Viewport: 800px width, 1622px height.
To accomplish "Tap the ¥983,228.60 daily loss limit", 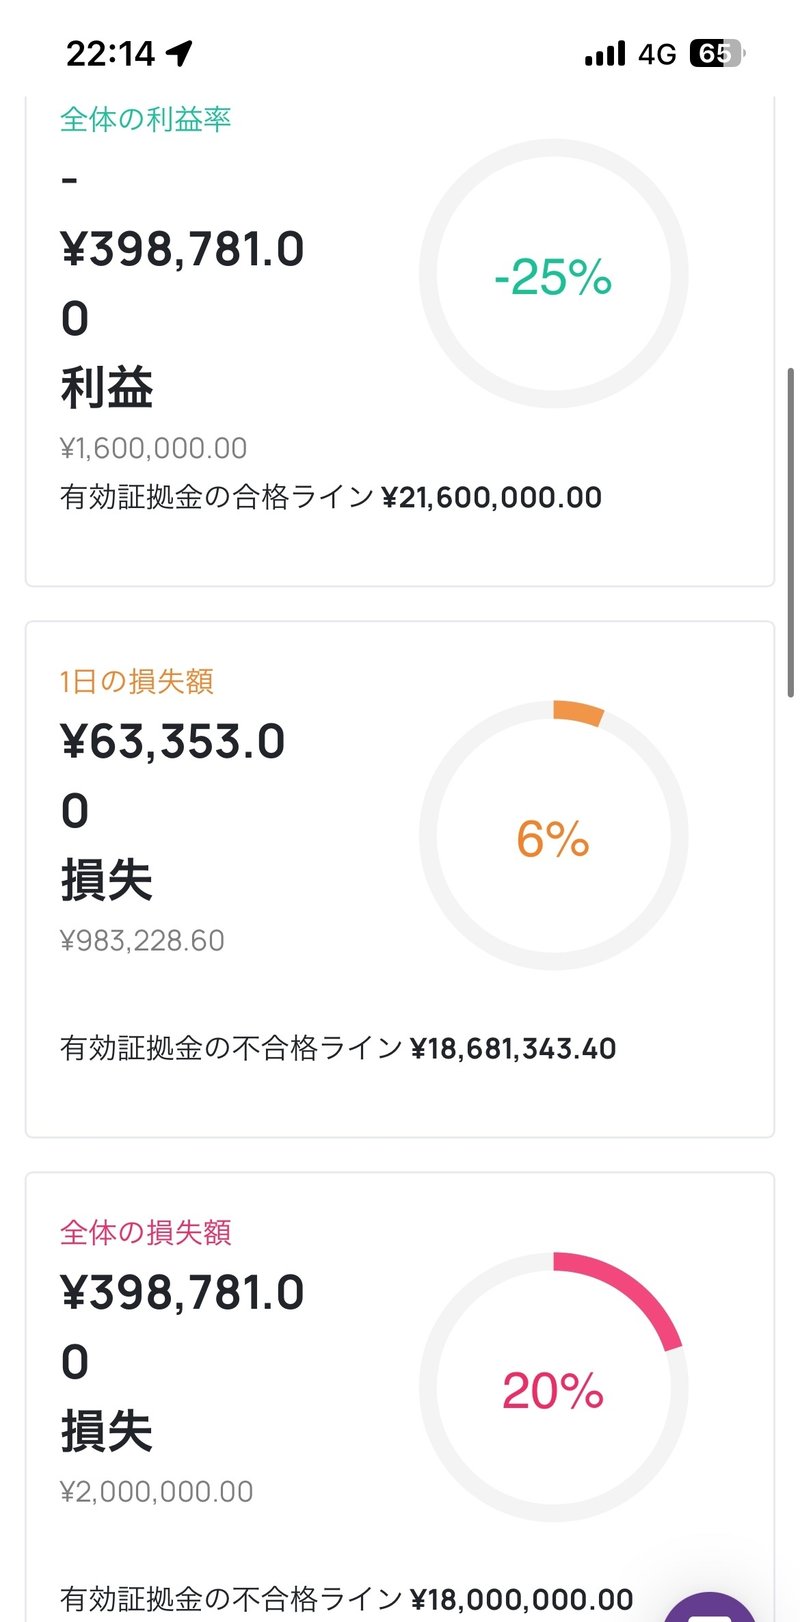I will click(142, 941).
